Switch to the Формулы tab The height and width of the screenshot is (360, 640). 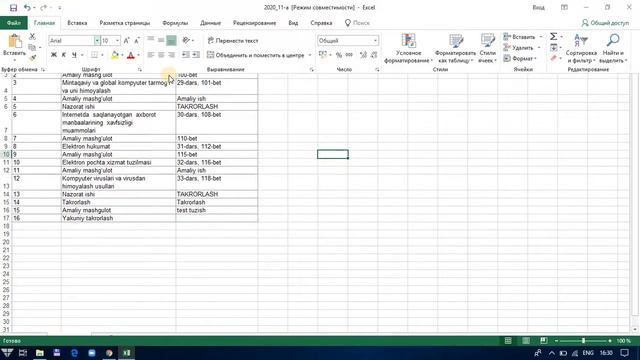(x=175, y=23)
